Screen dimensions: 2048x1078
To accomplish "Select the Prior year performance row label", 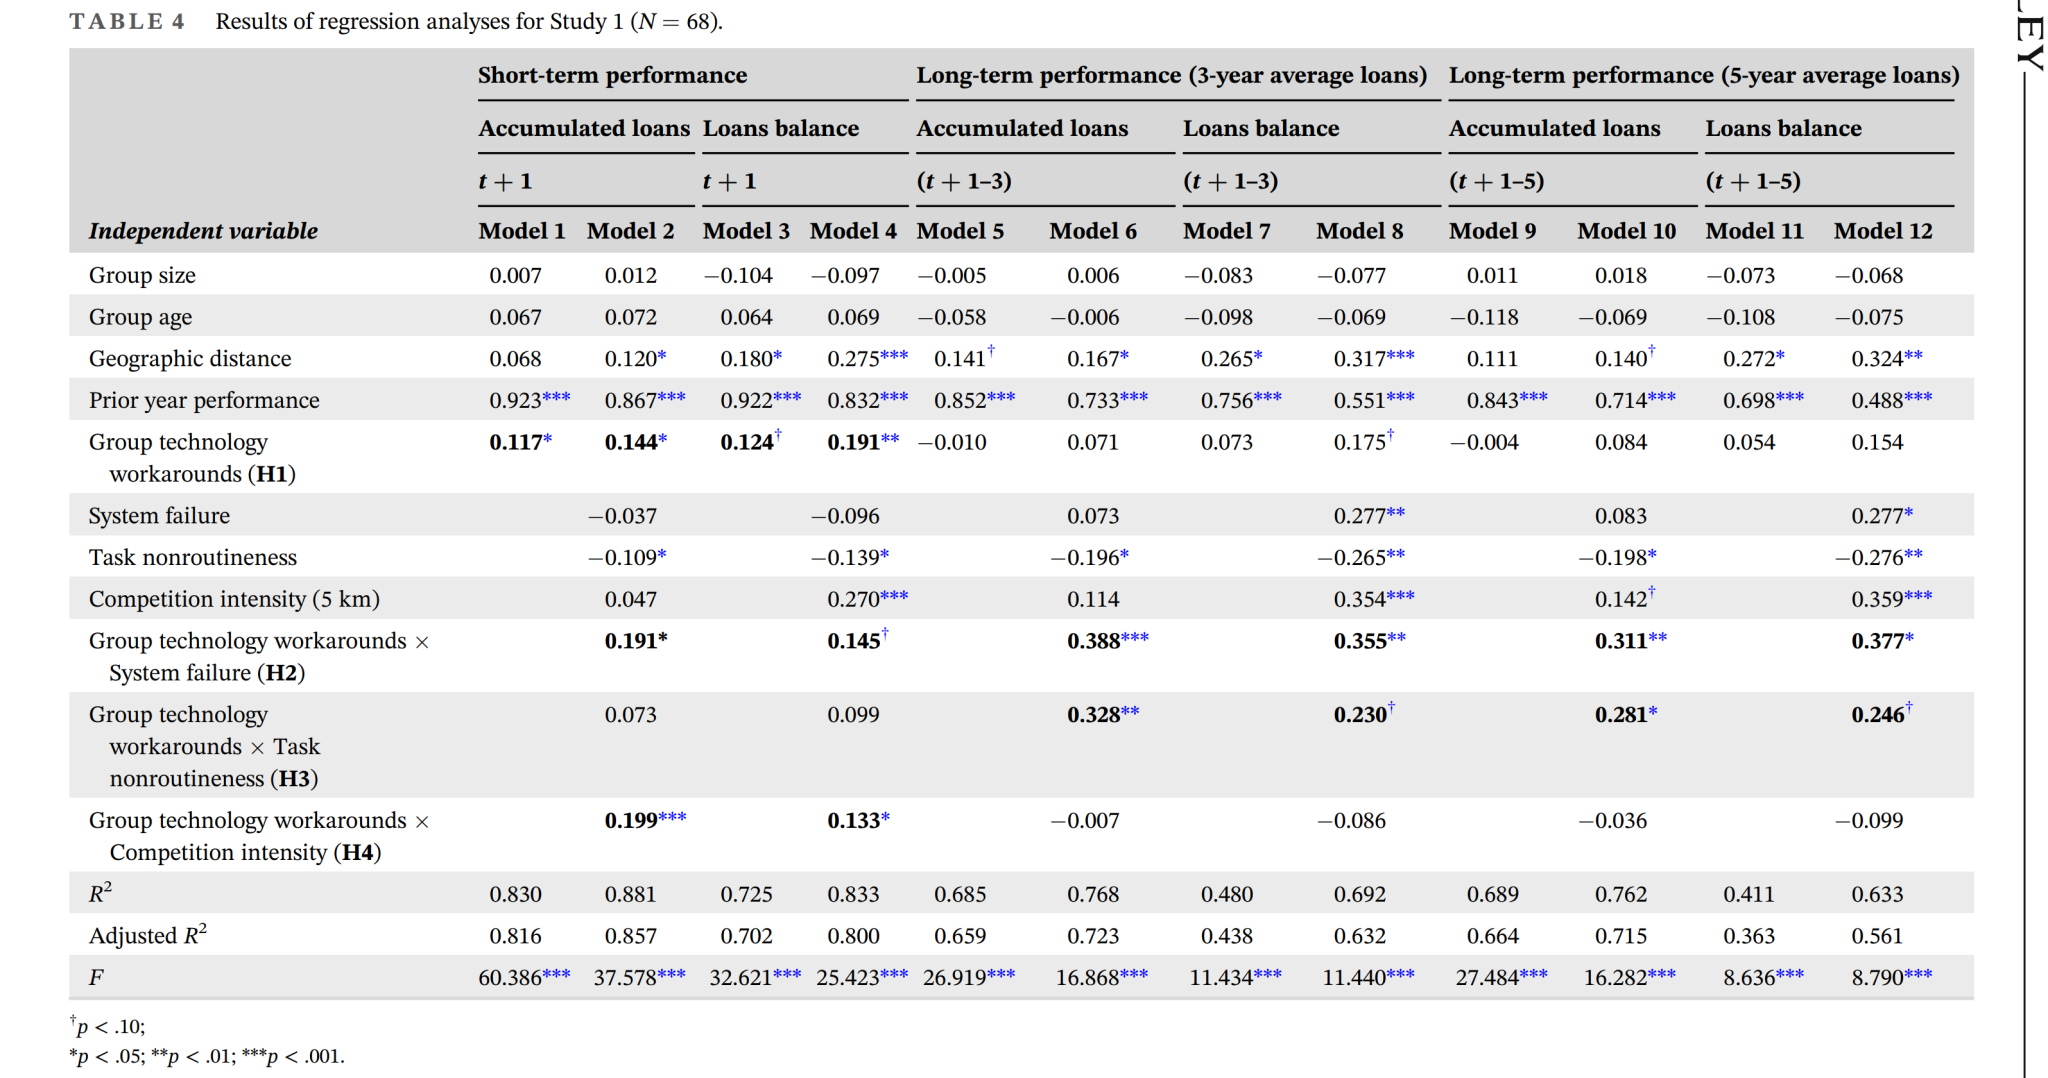I will 204,400.
